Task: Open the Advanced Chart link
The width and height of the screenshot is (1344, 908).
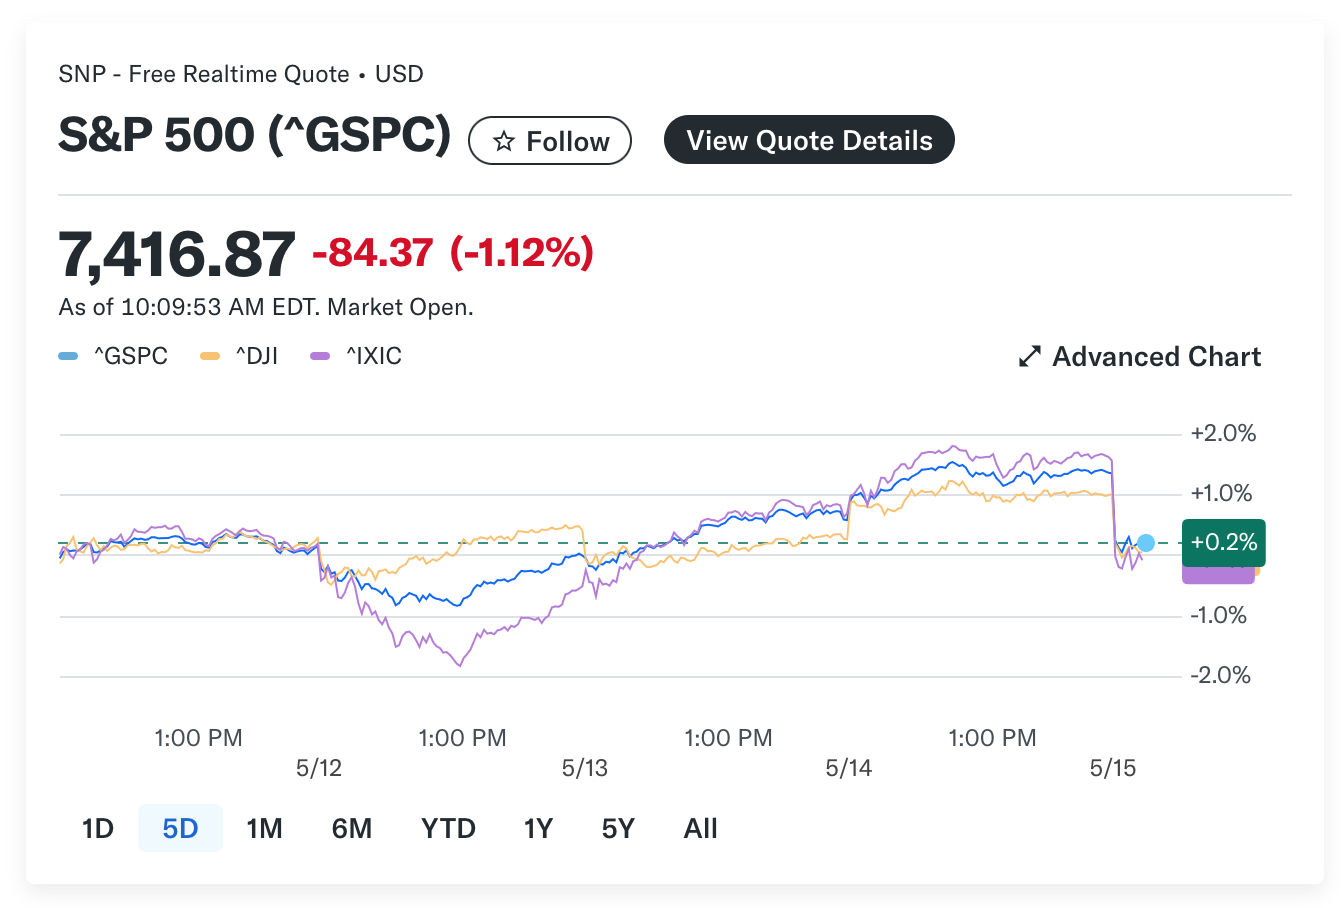Action: click(x=1140, y=357)
